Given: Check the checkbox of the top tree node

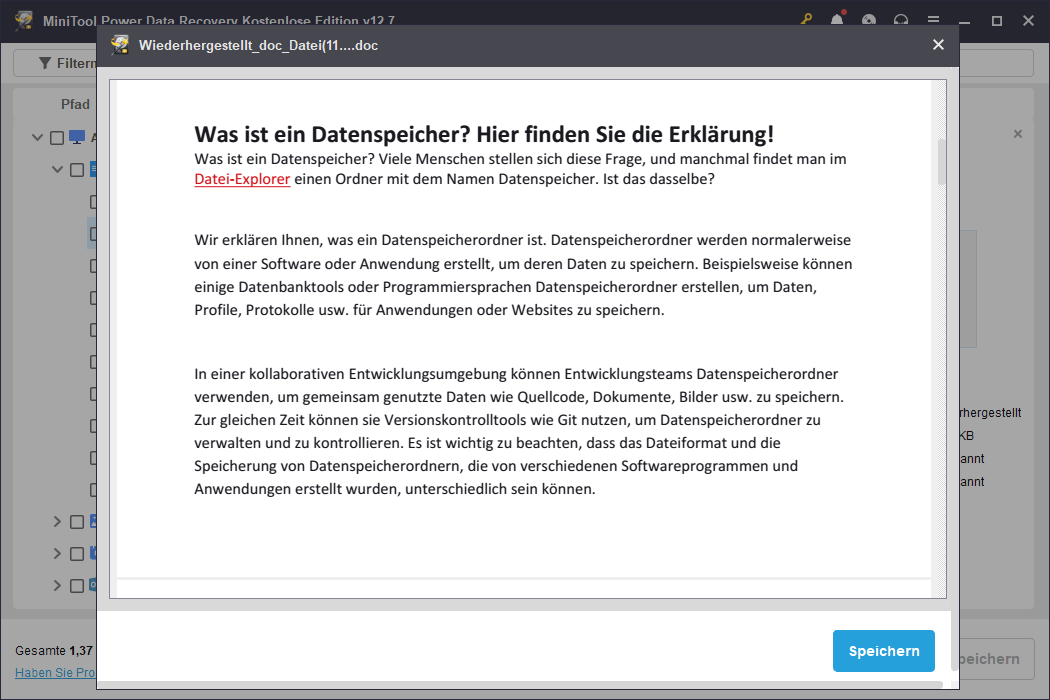Looking at the screenshot, I should pos(57,137).
